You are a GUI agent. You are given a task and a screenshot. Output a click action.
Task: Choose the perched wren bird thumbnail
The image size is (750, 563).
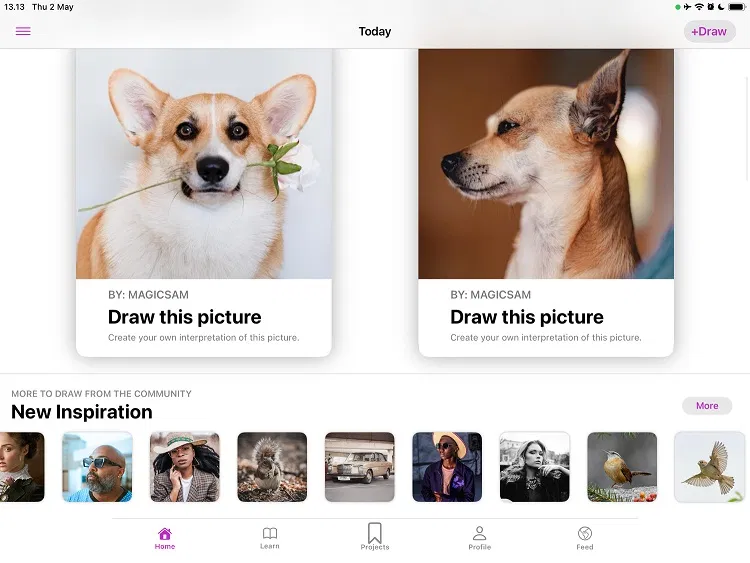(x=622, y=467)
